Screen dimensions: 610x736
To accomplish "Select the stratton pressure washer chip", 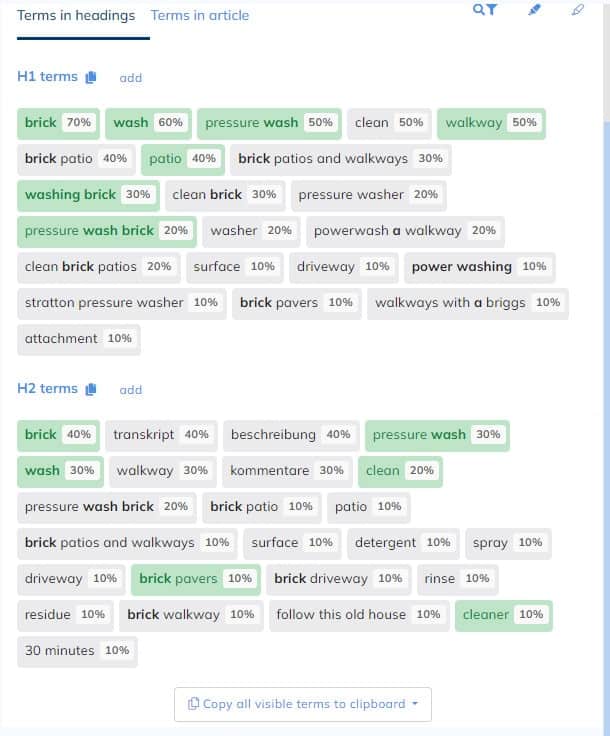I will pos(122,303).
